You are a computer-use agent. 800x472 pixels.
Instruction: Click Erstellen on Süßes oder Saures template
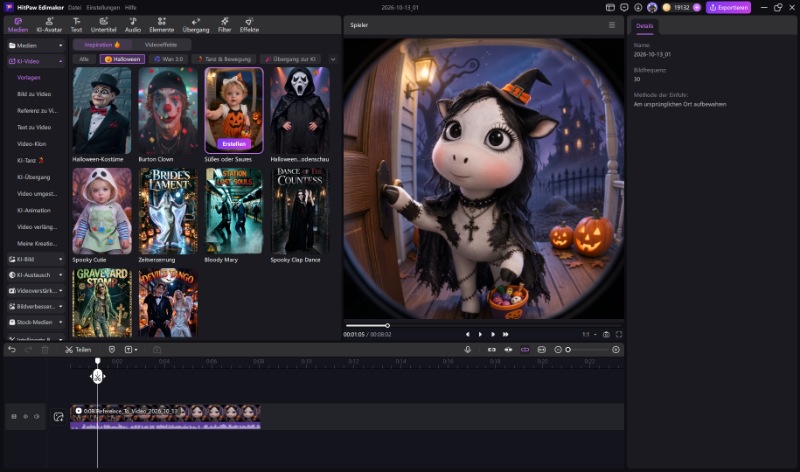coord(234,144)
